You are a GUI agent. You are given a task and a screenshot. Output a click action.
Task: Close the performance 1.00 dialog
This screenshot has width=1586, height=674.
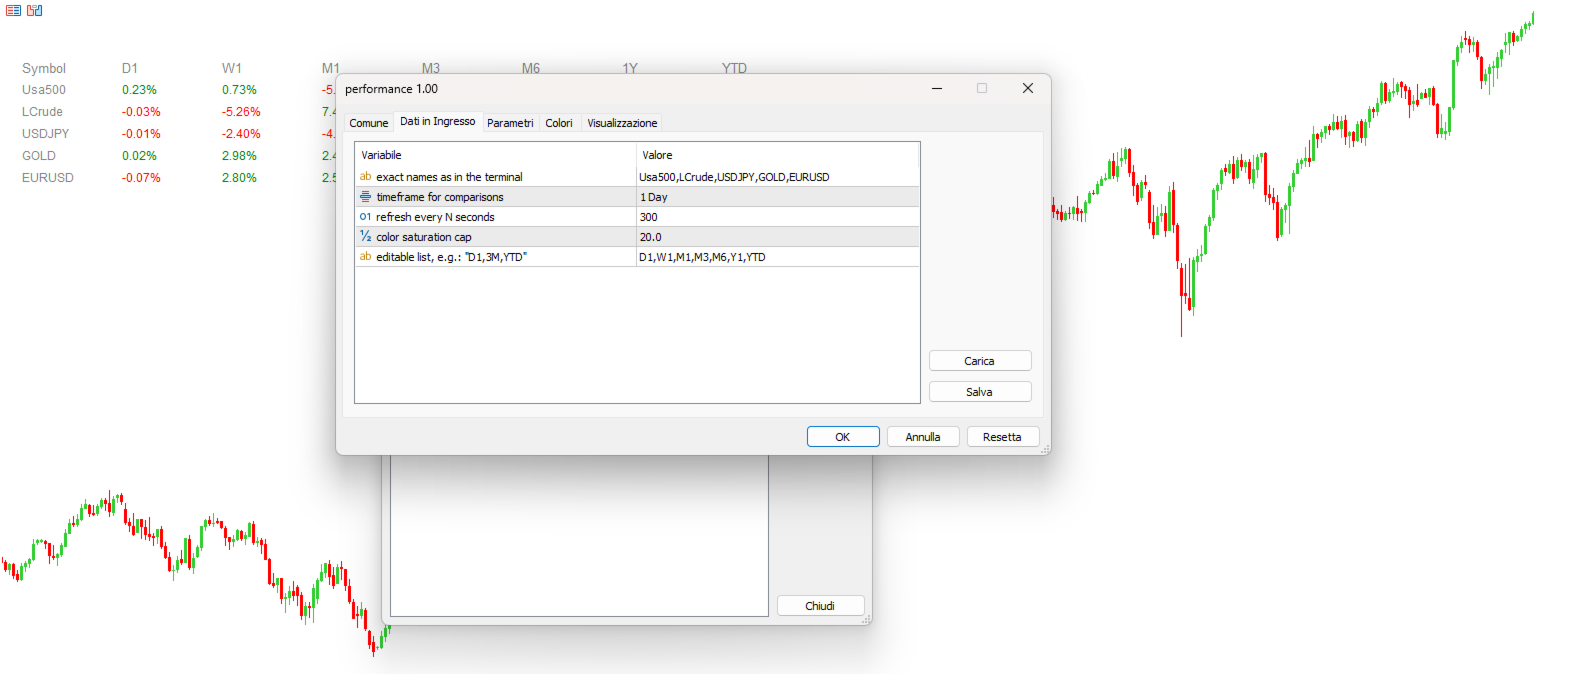coord(1027,88)
